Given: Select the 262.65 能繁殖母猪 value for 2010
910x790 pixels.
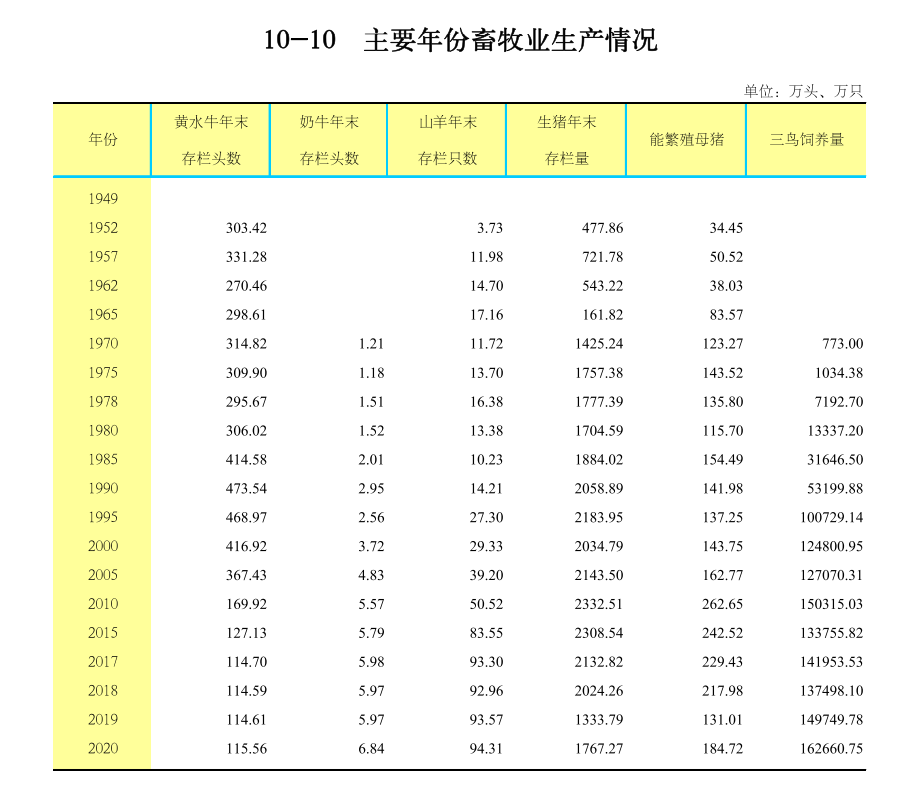Looking at the screenshot, I should (723, 604).
